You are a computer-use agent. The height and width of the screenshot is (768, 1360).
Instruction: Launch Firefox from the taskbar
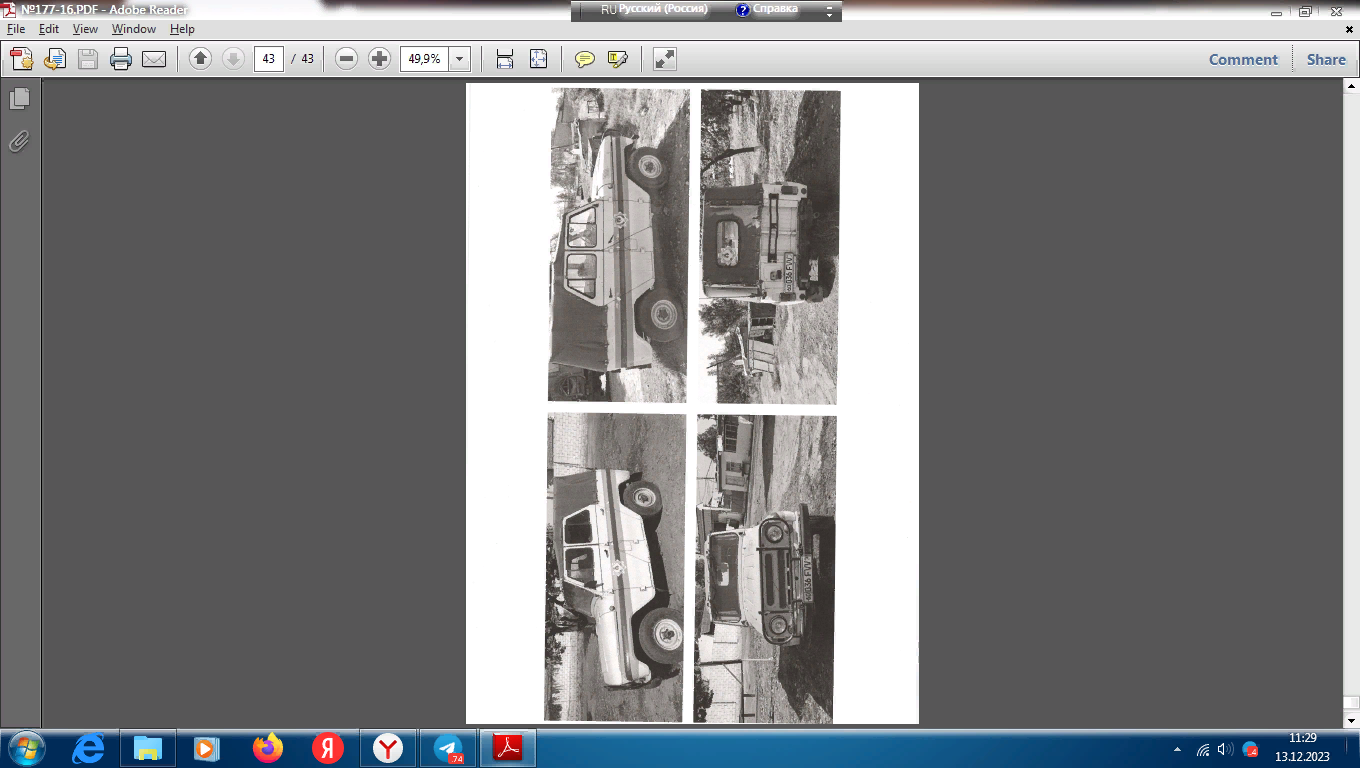268,748
